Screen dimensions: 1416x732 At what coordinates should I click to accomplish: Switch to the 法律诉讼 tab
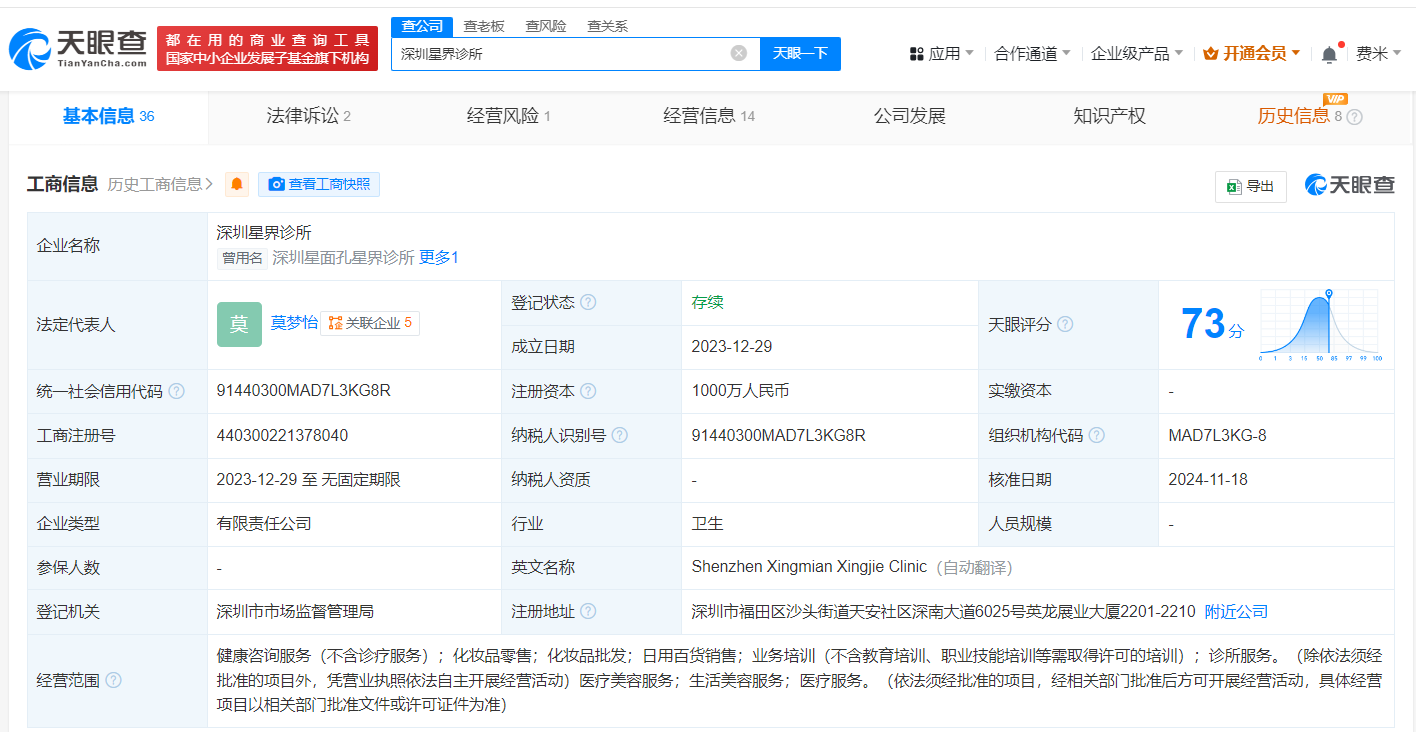pos(308,116)
